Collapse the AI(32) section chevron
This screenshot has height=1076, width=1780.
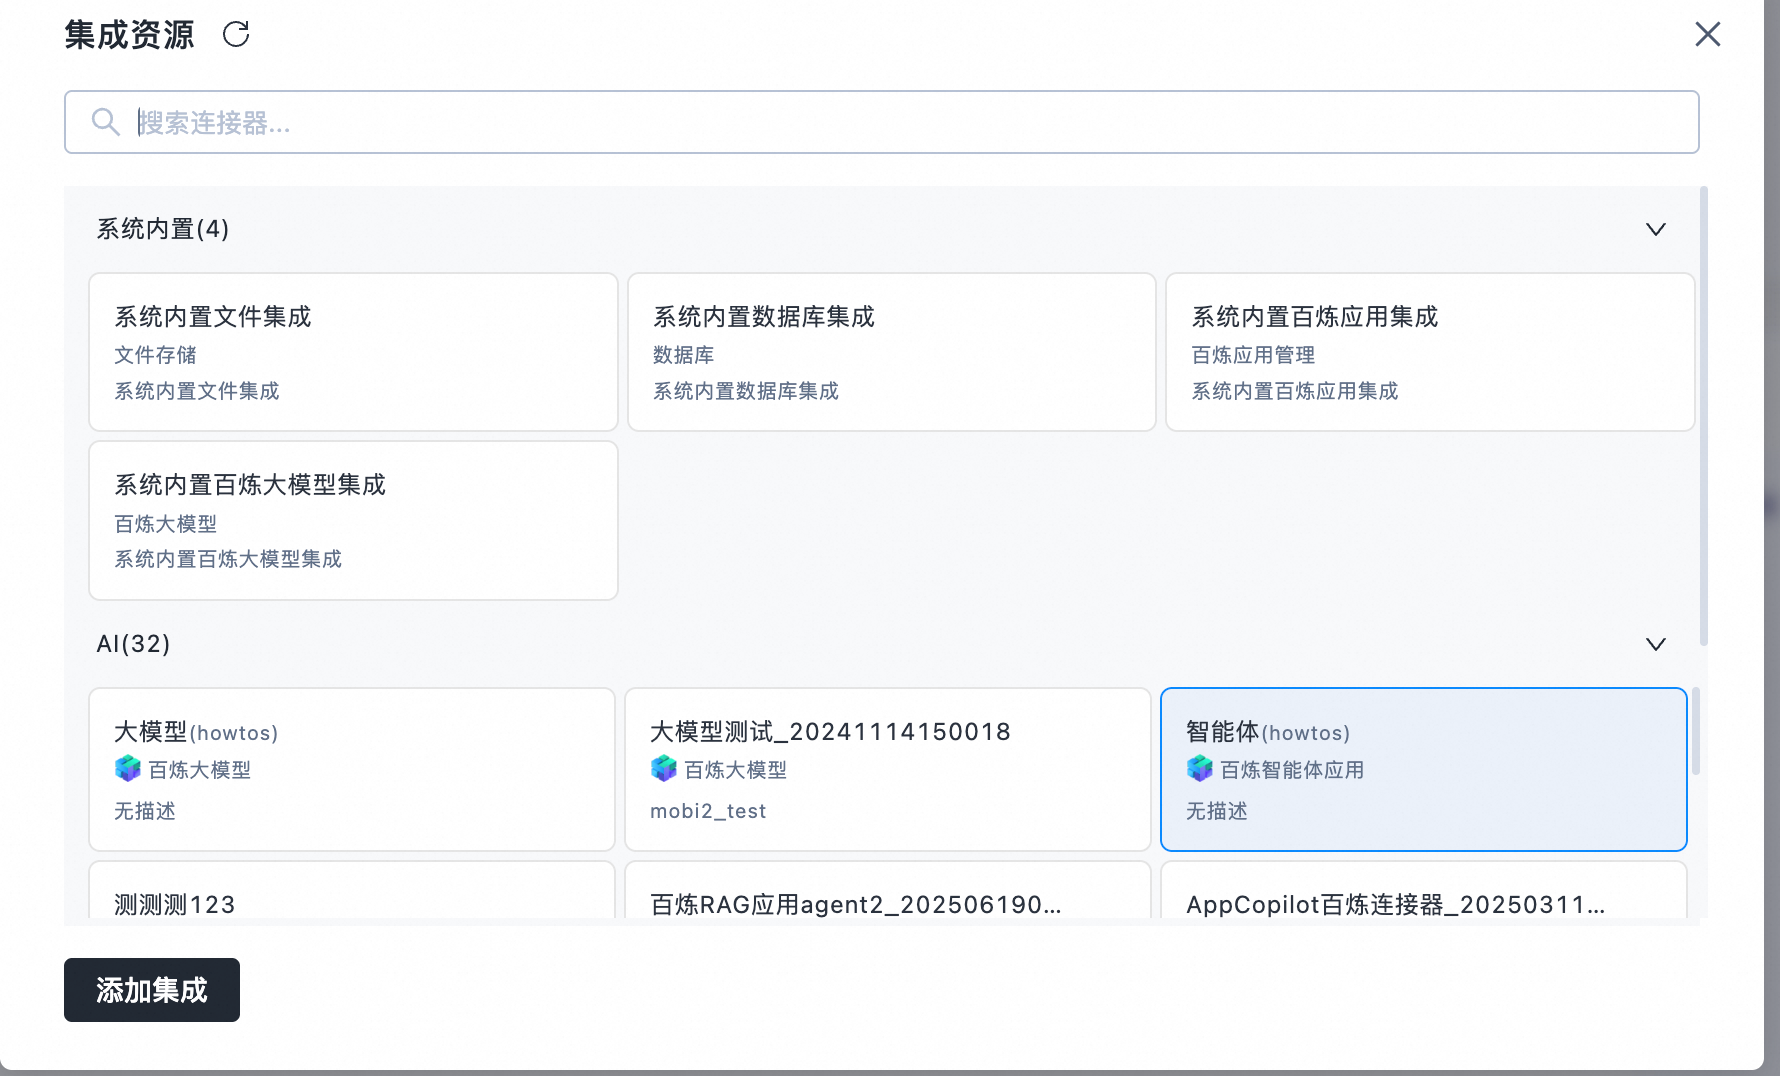(x=1656, y=644)
